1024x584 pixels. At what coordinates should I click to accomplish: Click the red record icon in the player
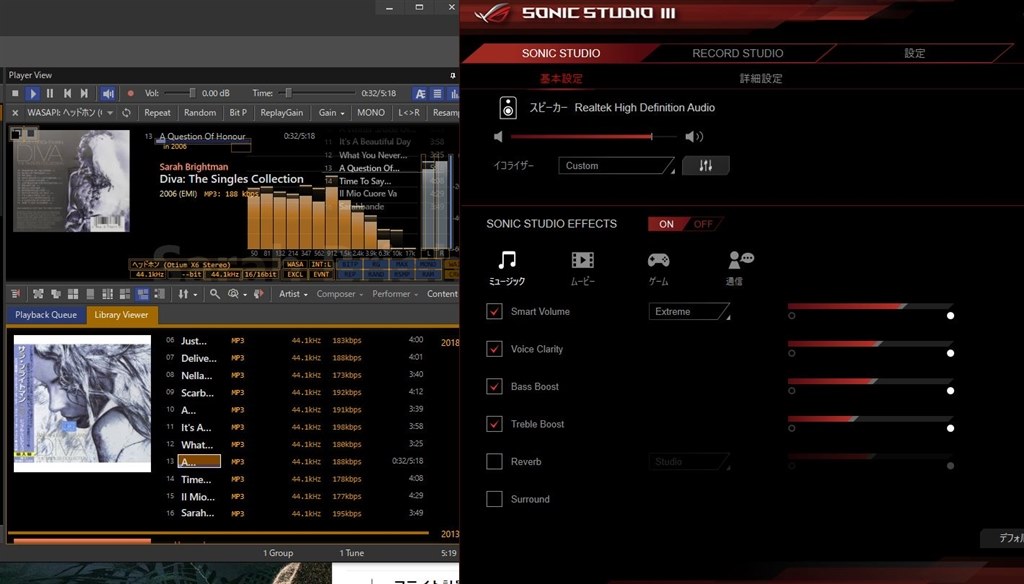[130, 93]
